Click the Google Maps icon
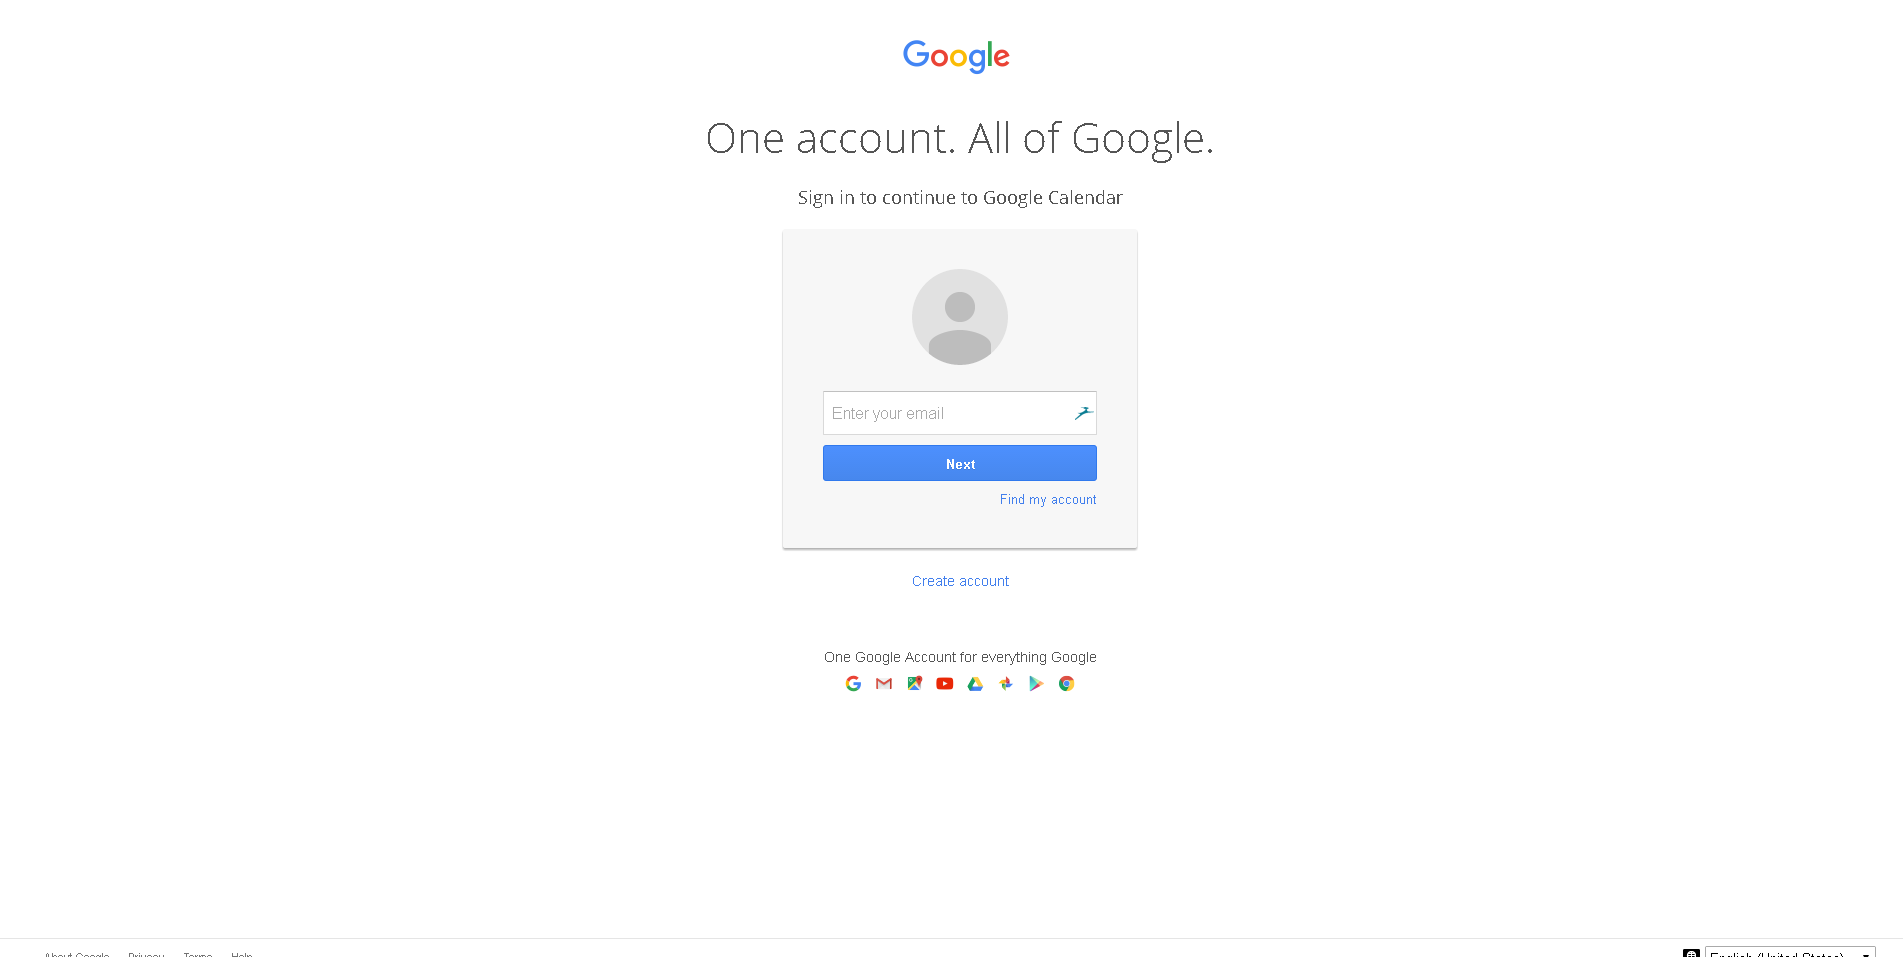 coord(914,684)
